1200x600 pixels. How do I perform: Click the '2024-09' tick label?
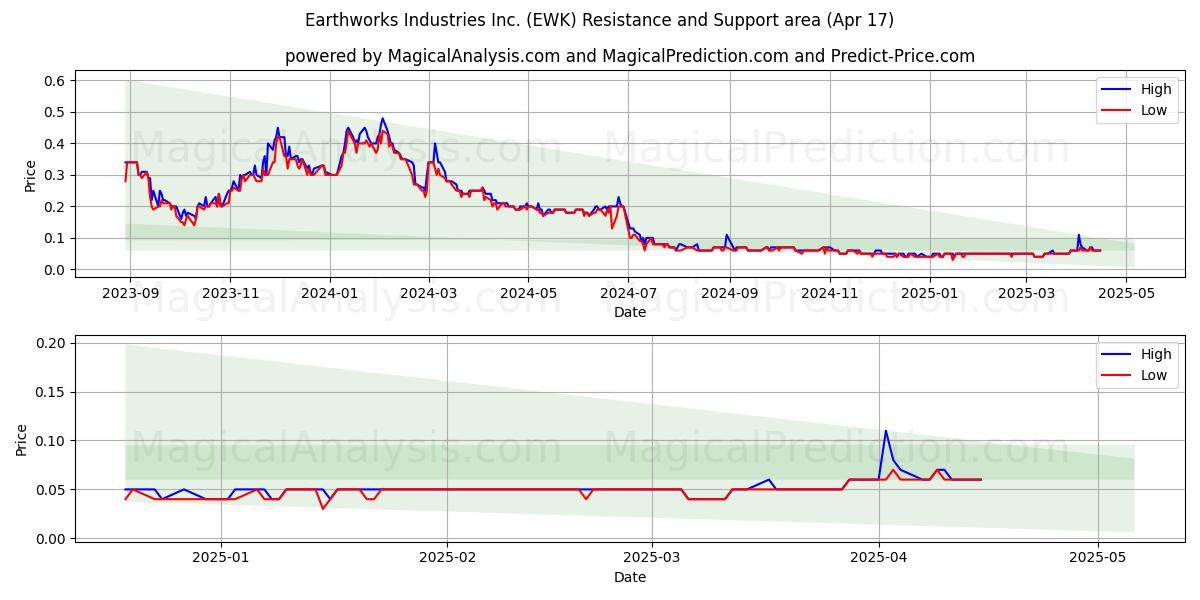tap(729, 293)
